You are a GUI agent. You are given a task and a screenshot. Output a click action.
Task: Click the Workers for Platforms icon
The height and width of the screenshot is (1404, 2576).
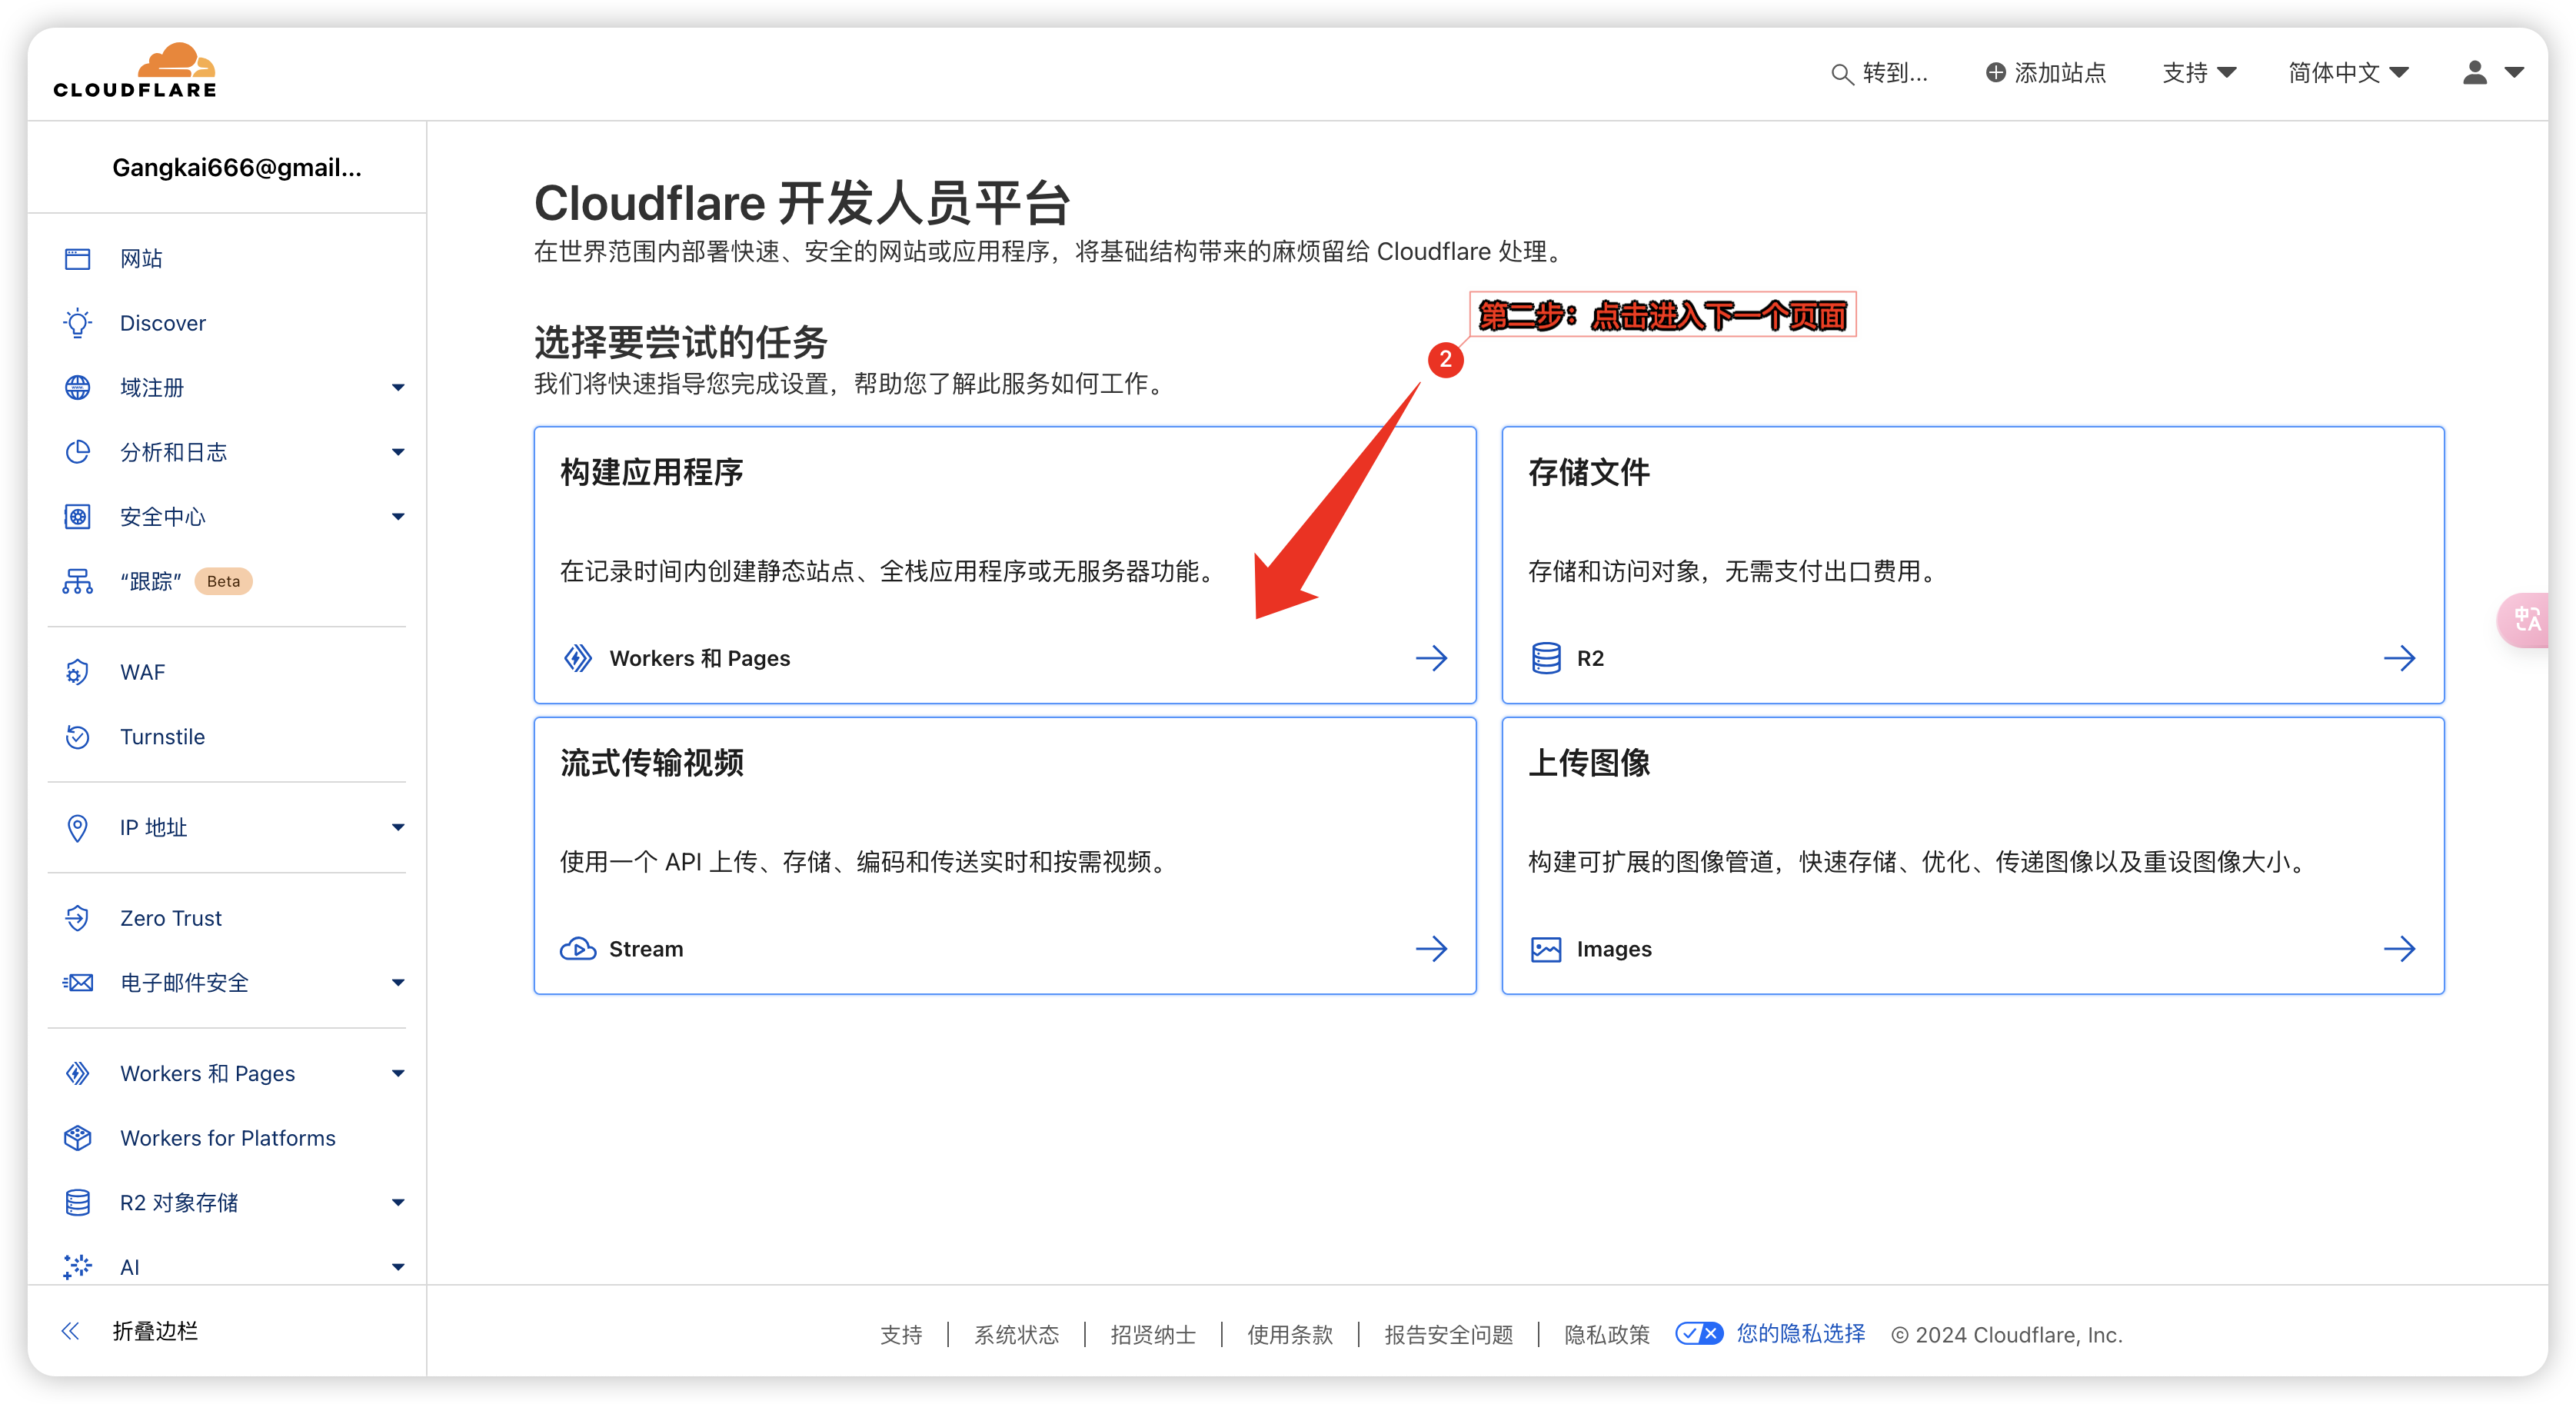[x=78, y=1138]
